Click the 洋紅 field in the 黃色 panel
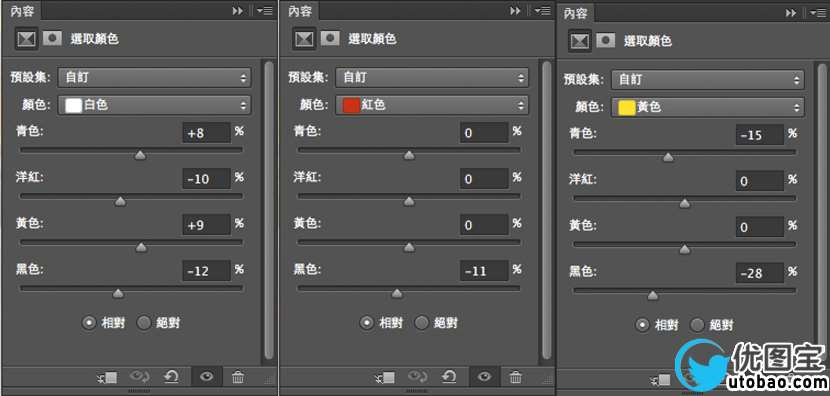 tap(760, 181)
